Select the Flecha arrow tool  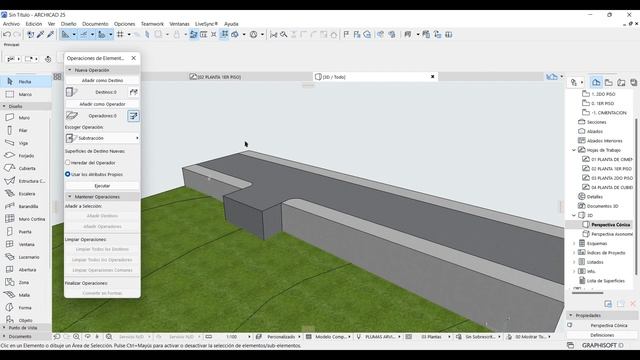point(25,82)
